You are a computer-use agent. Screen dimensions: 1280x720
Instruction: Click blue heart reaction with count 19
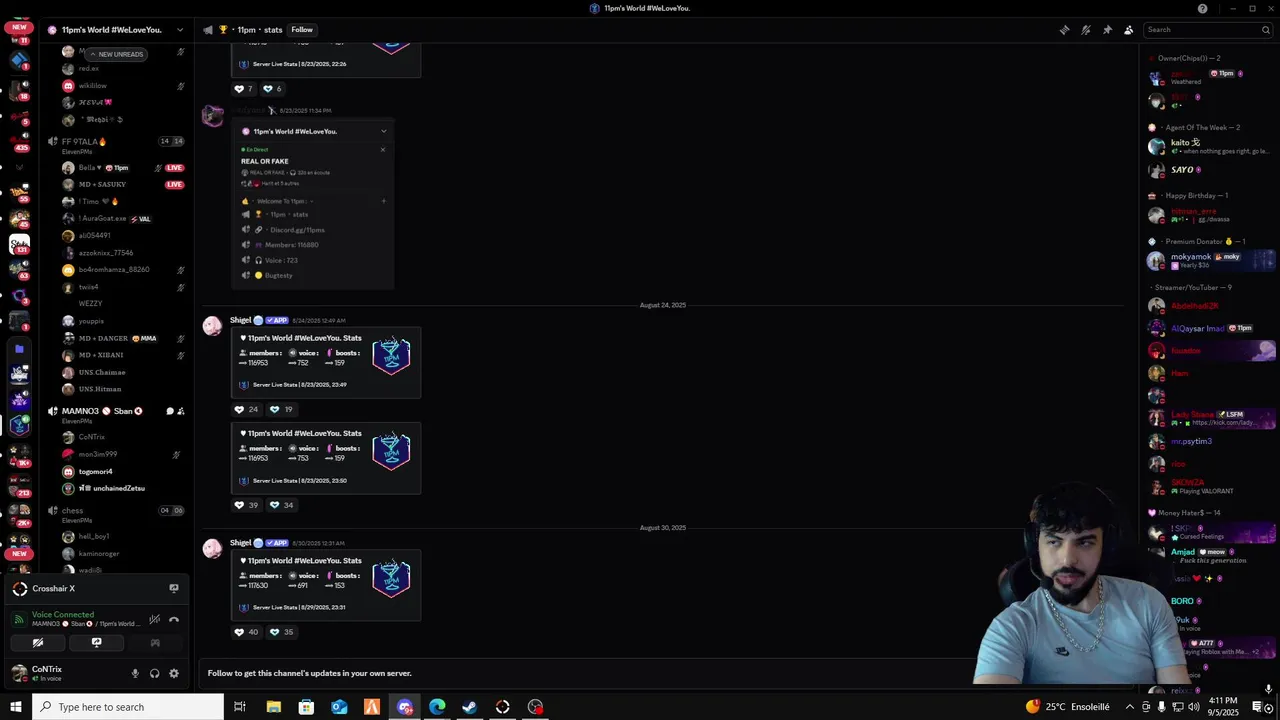[x=281, y=409]
